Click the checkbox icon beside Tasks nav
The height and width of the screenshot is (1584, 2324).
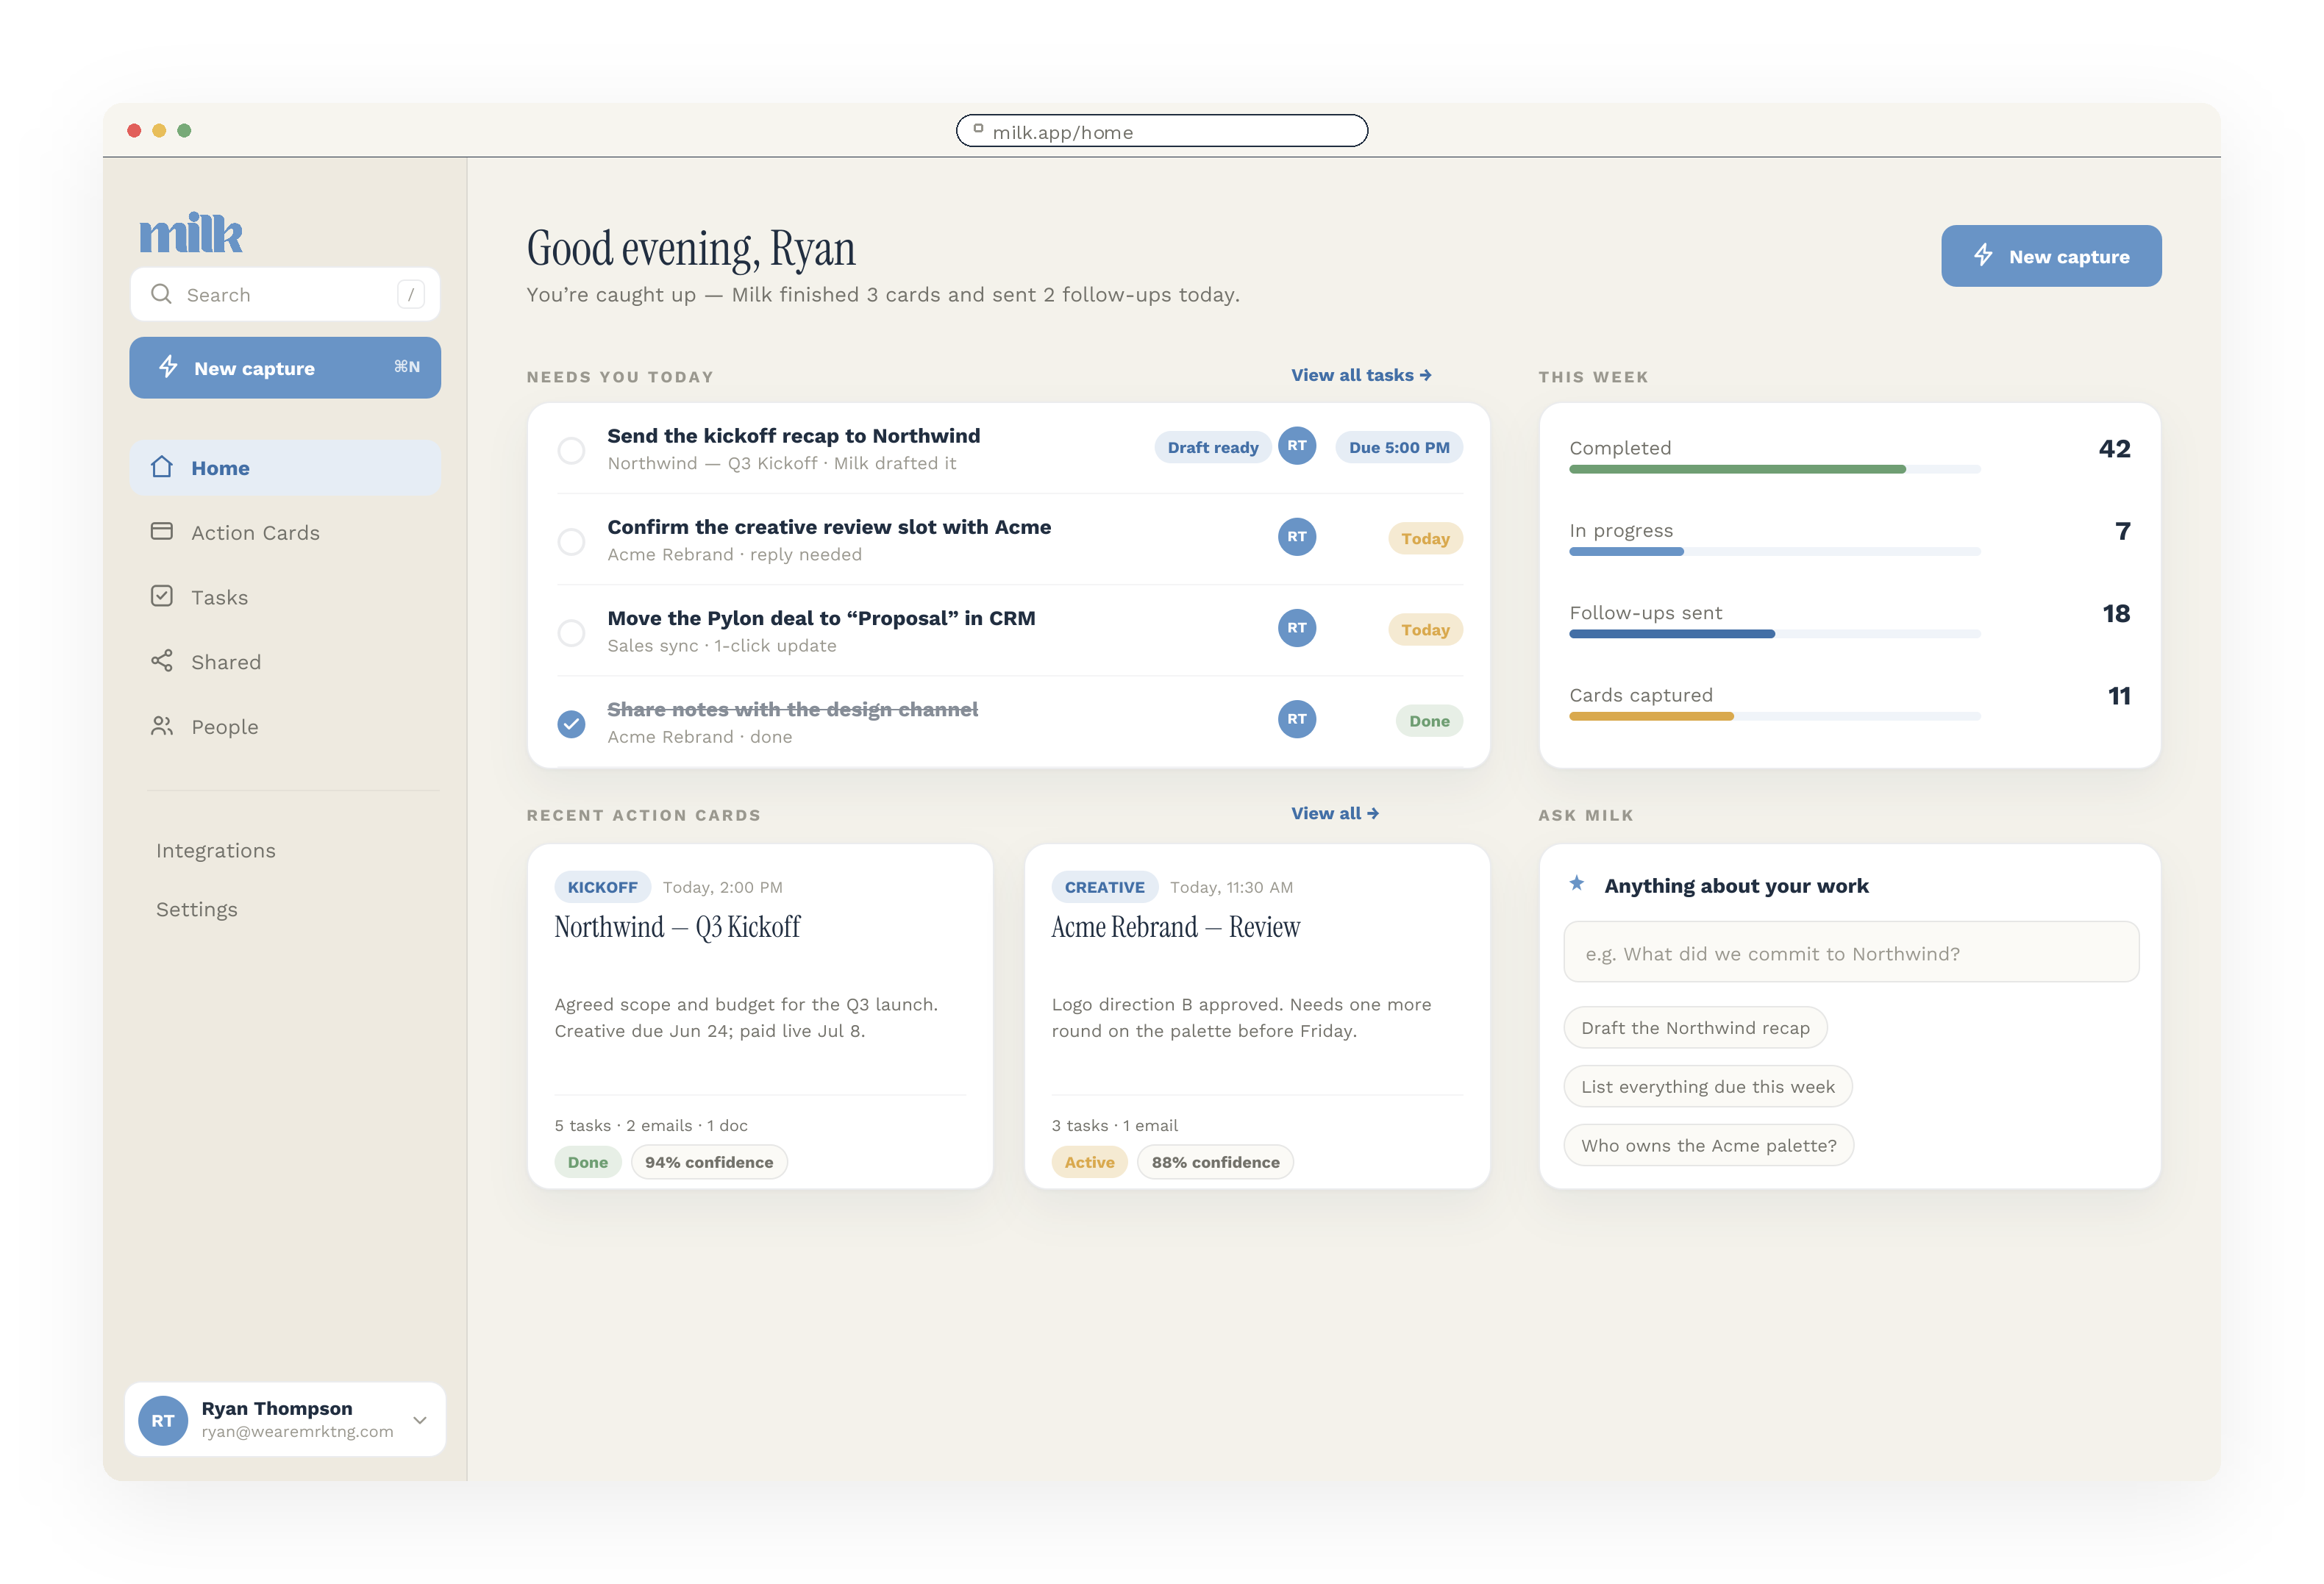162,596
